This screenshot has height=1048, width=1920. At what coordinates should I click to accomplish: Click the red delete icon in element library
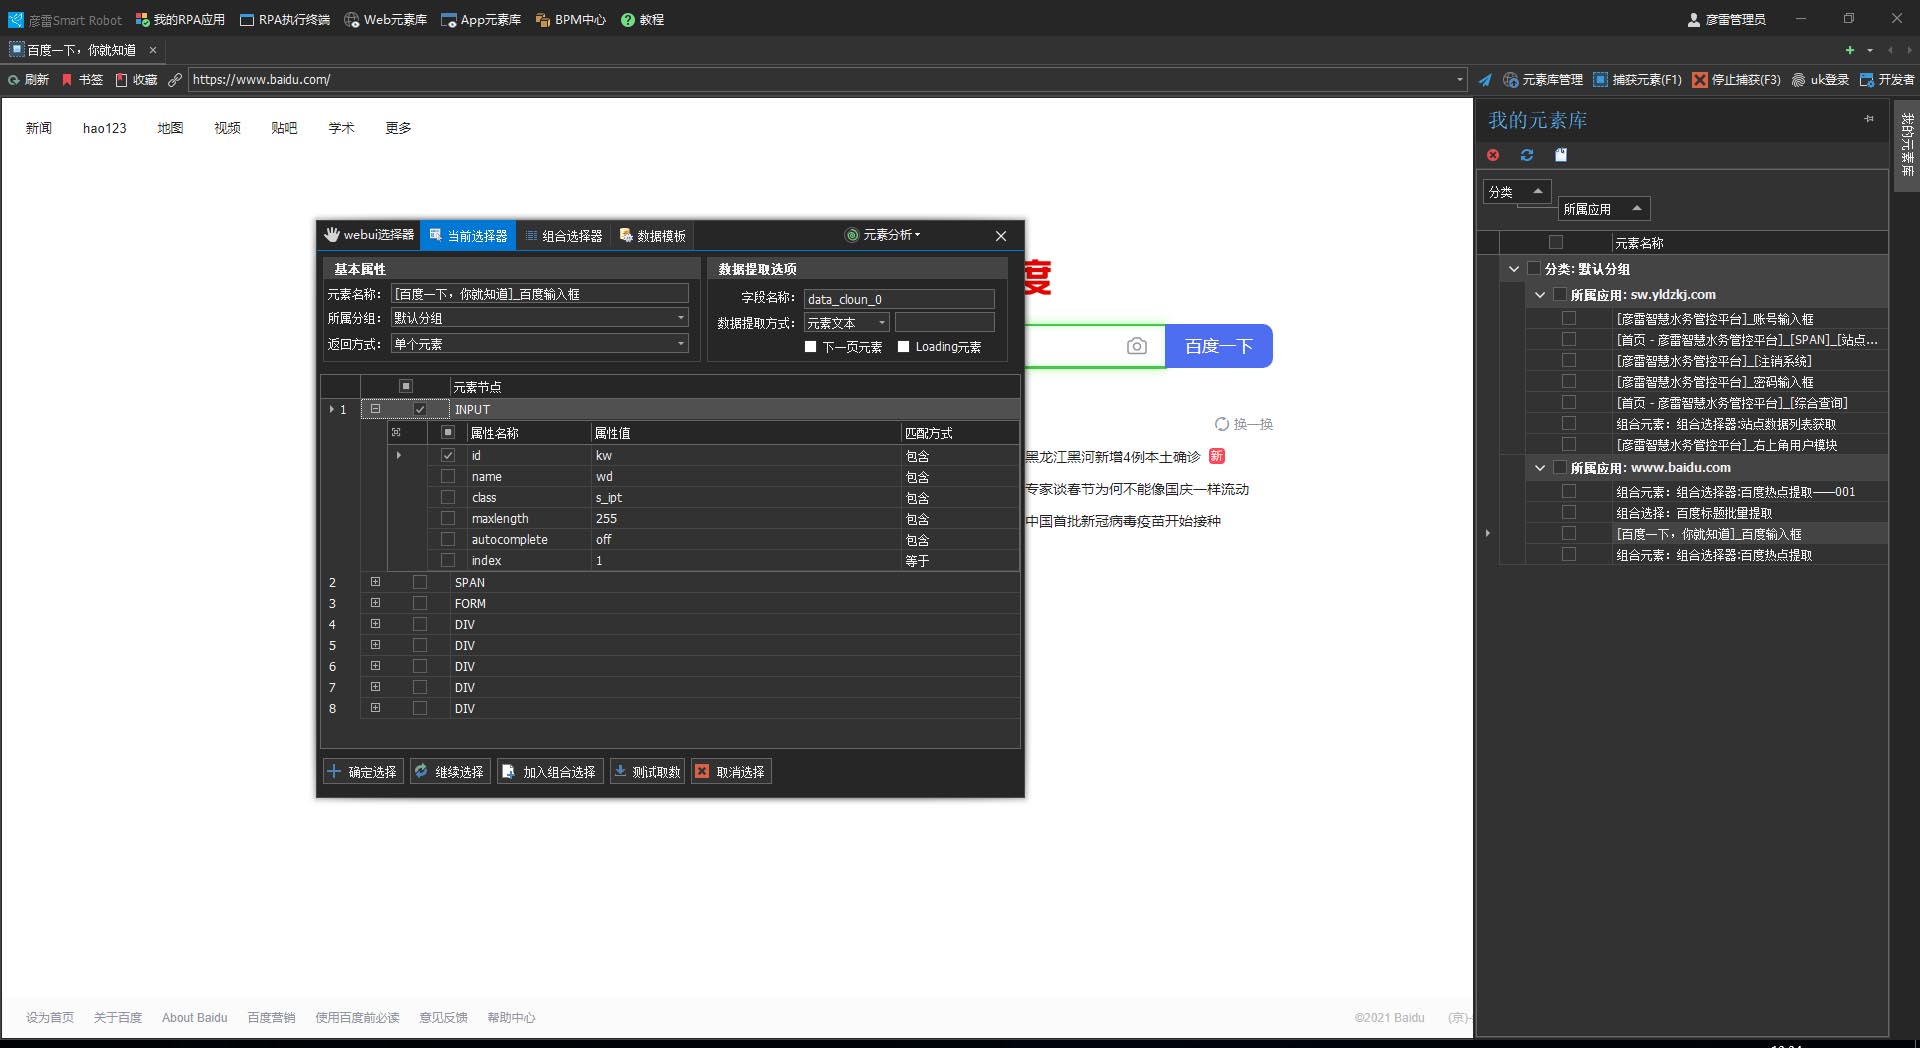click(1493, 155)
